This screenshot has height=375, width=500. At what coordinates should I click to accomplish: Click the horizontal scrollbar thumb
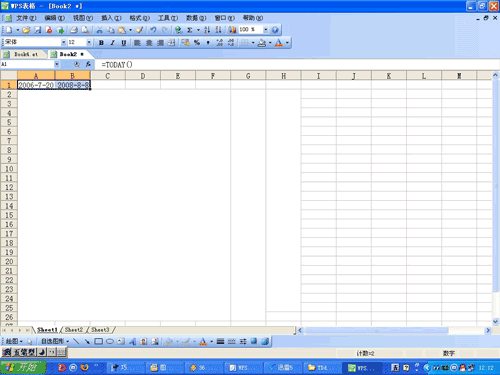(377, 330)
